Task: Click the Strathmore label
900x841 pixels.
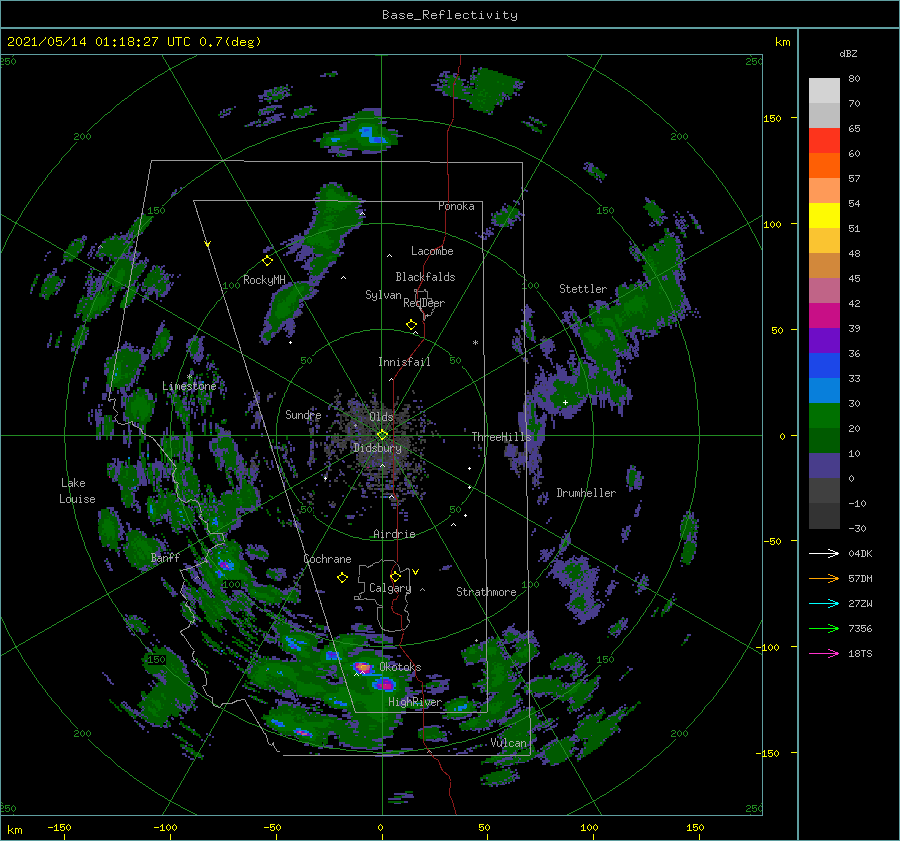Action: tap(486, 592)
